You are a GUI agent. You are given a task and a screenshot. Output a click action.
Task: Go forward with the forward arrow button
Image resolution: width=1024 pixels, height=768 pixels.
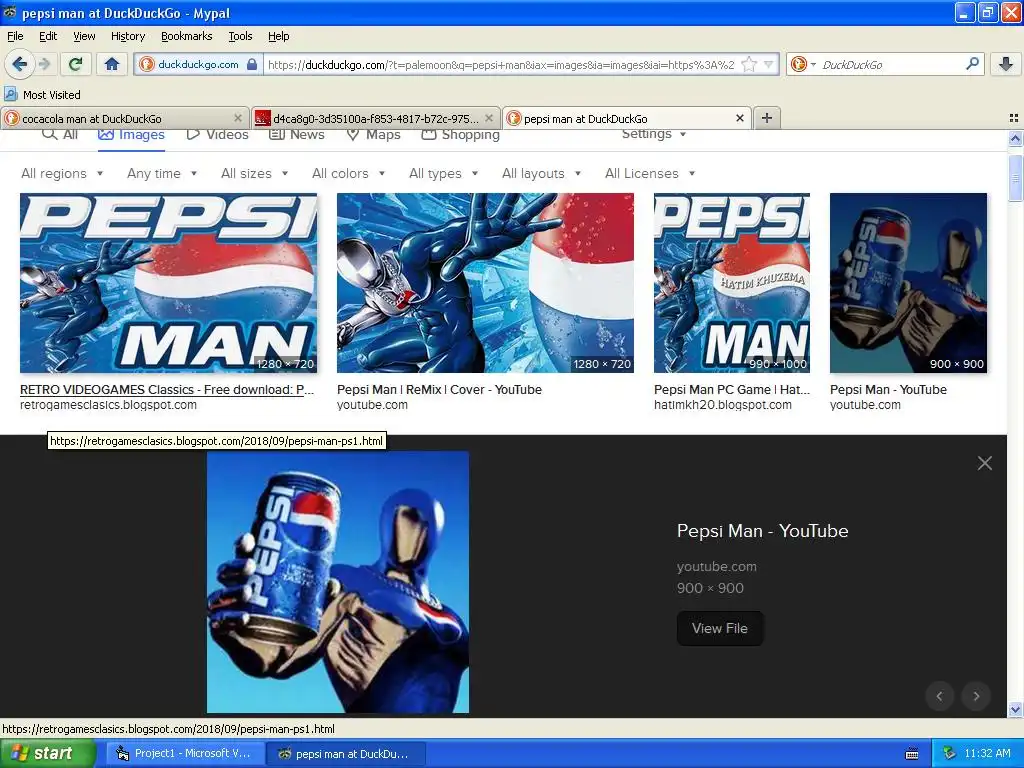tap(44, 64)
